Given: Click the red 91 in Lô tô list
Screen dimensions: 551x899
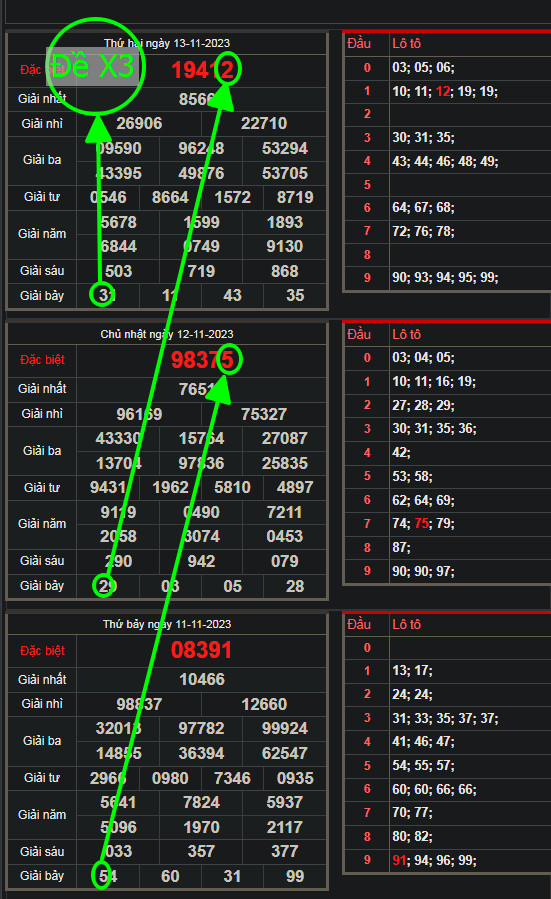Looking at the screenshot, I should click(399, 860).
